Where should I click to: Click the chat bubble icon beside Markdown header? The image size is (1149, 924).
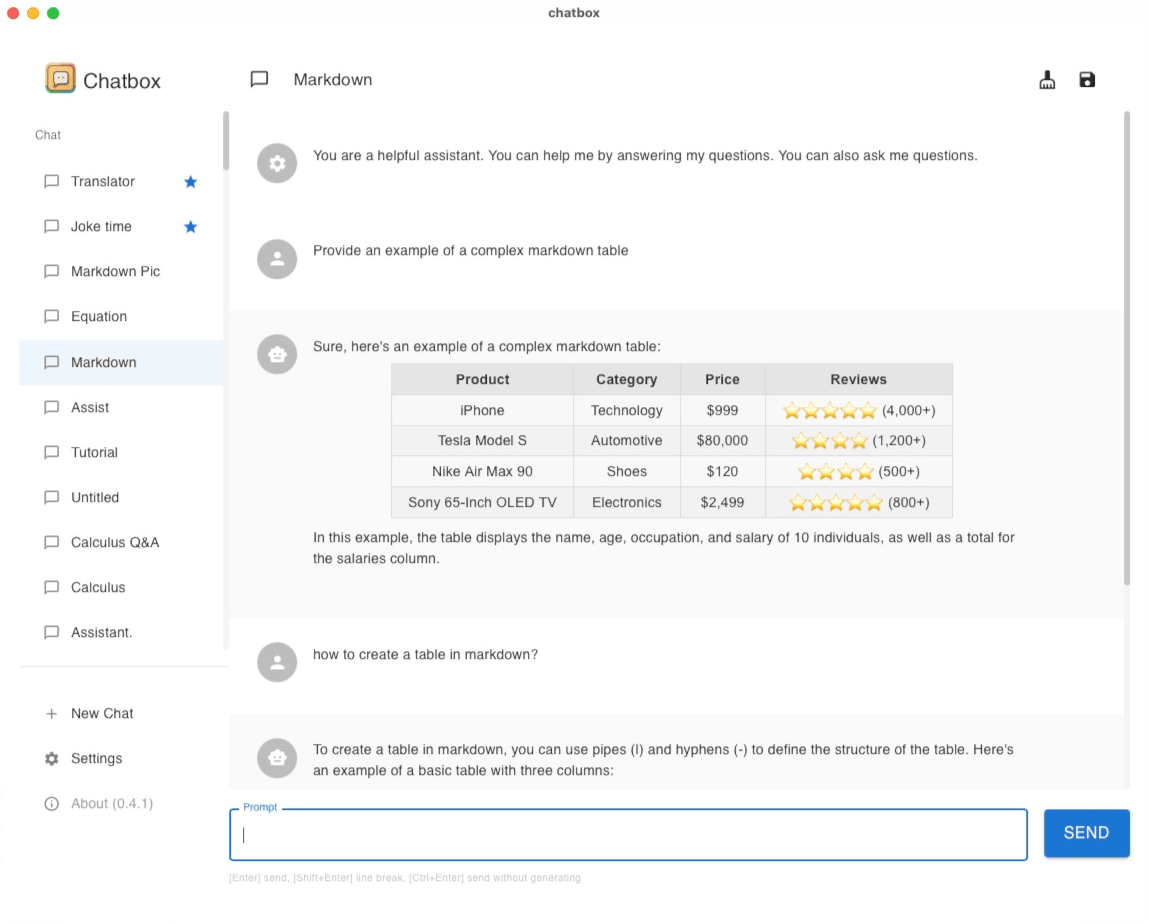(x=260, y=79)
